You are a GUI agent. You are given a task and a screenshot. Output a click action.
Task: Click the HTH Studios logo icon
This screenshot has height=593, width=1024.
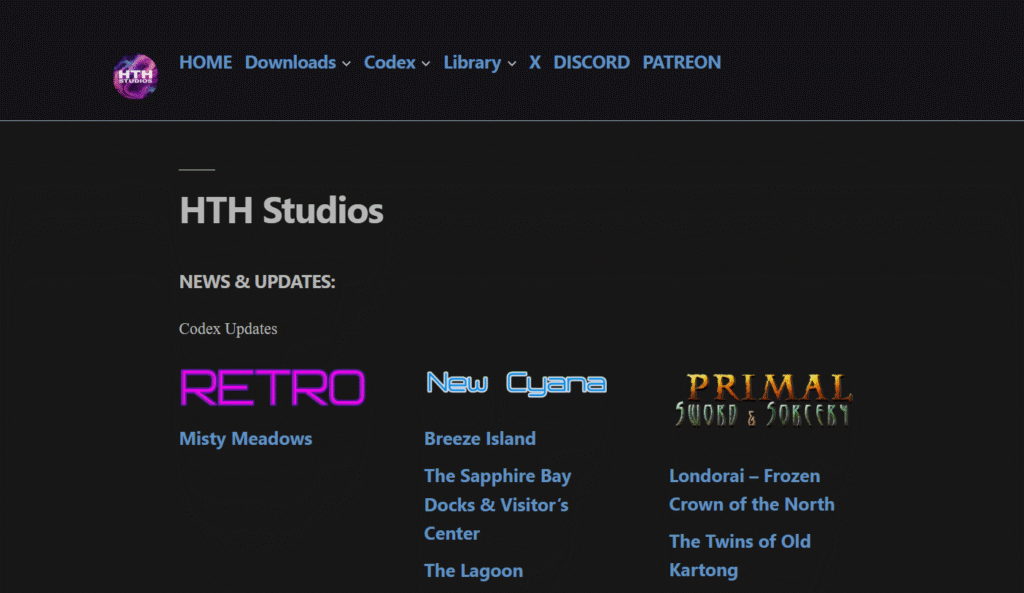(x=135, y=75)
